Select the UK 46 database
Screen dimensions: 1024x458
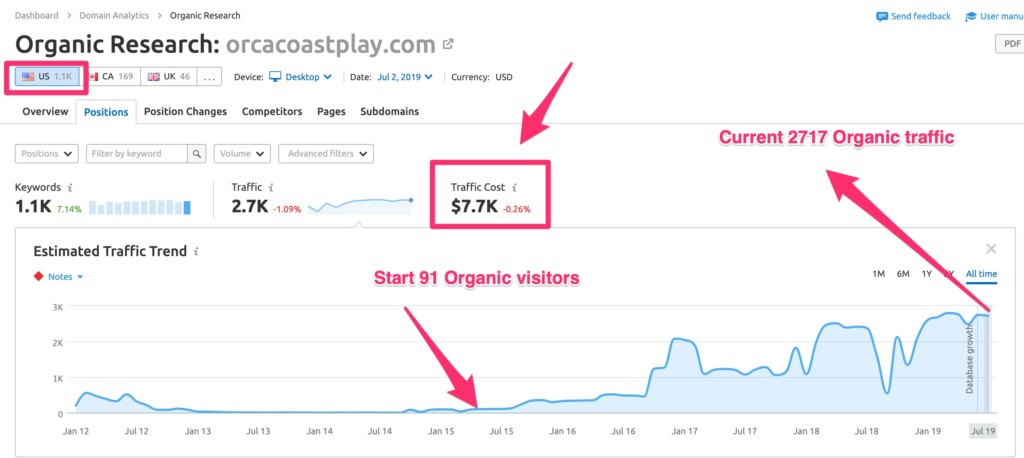pos(168,76)
